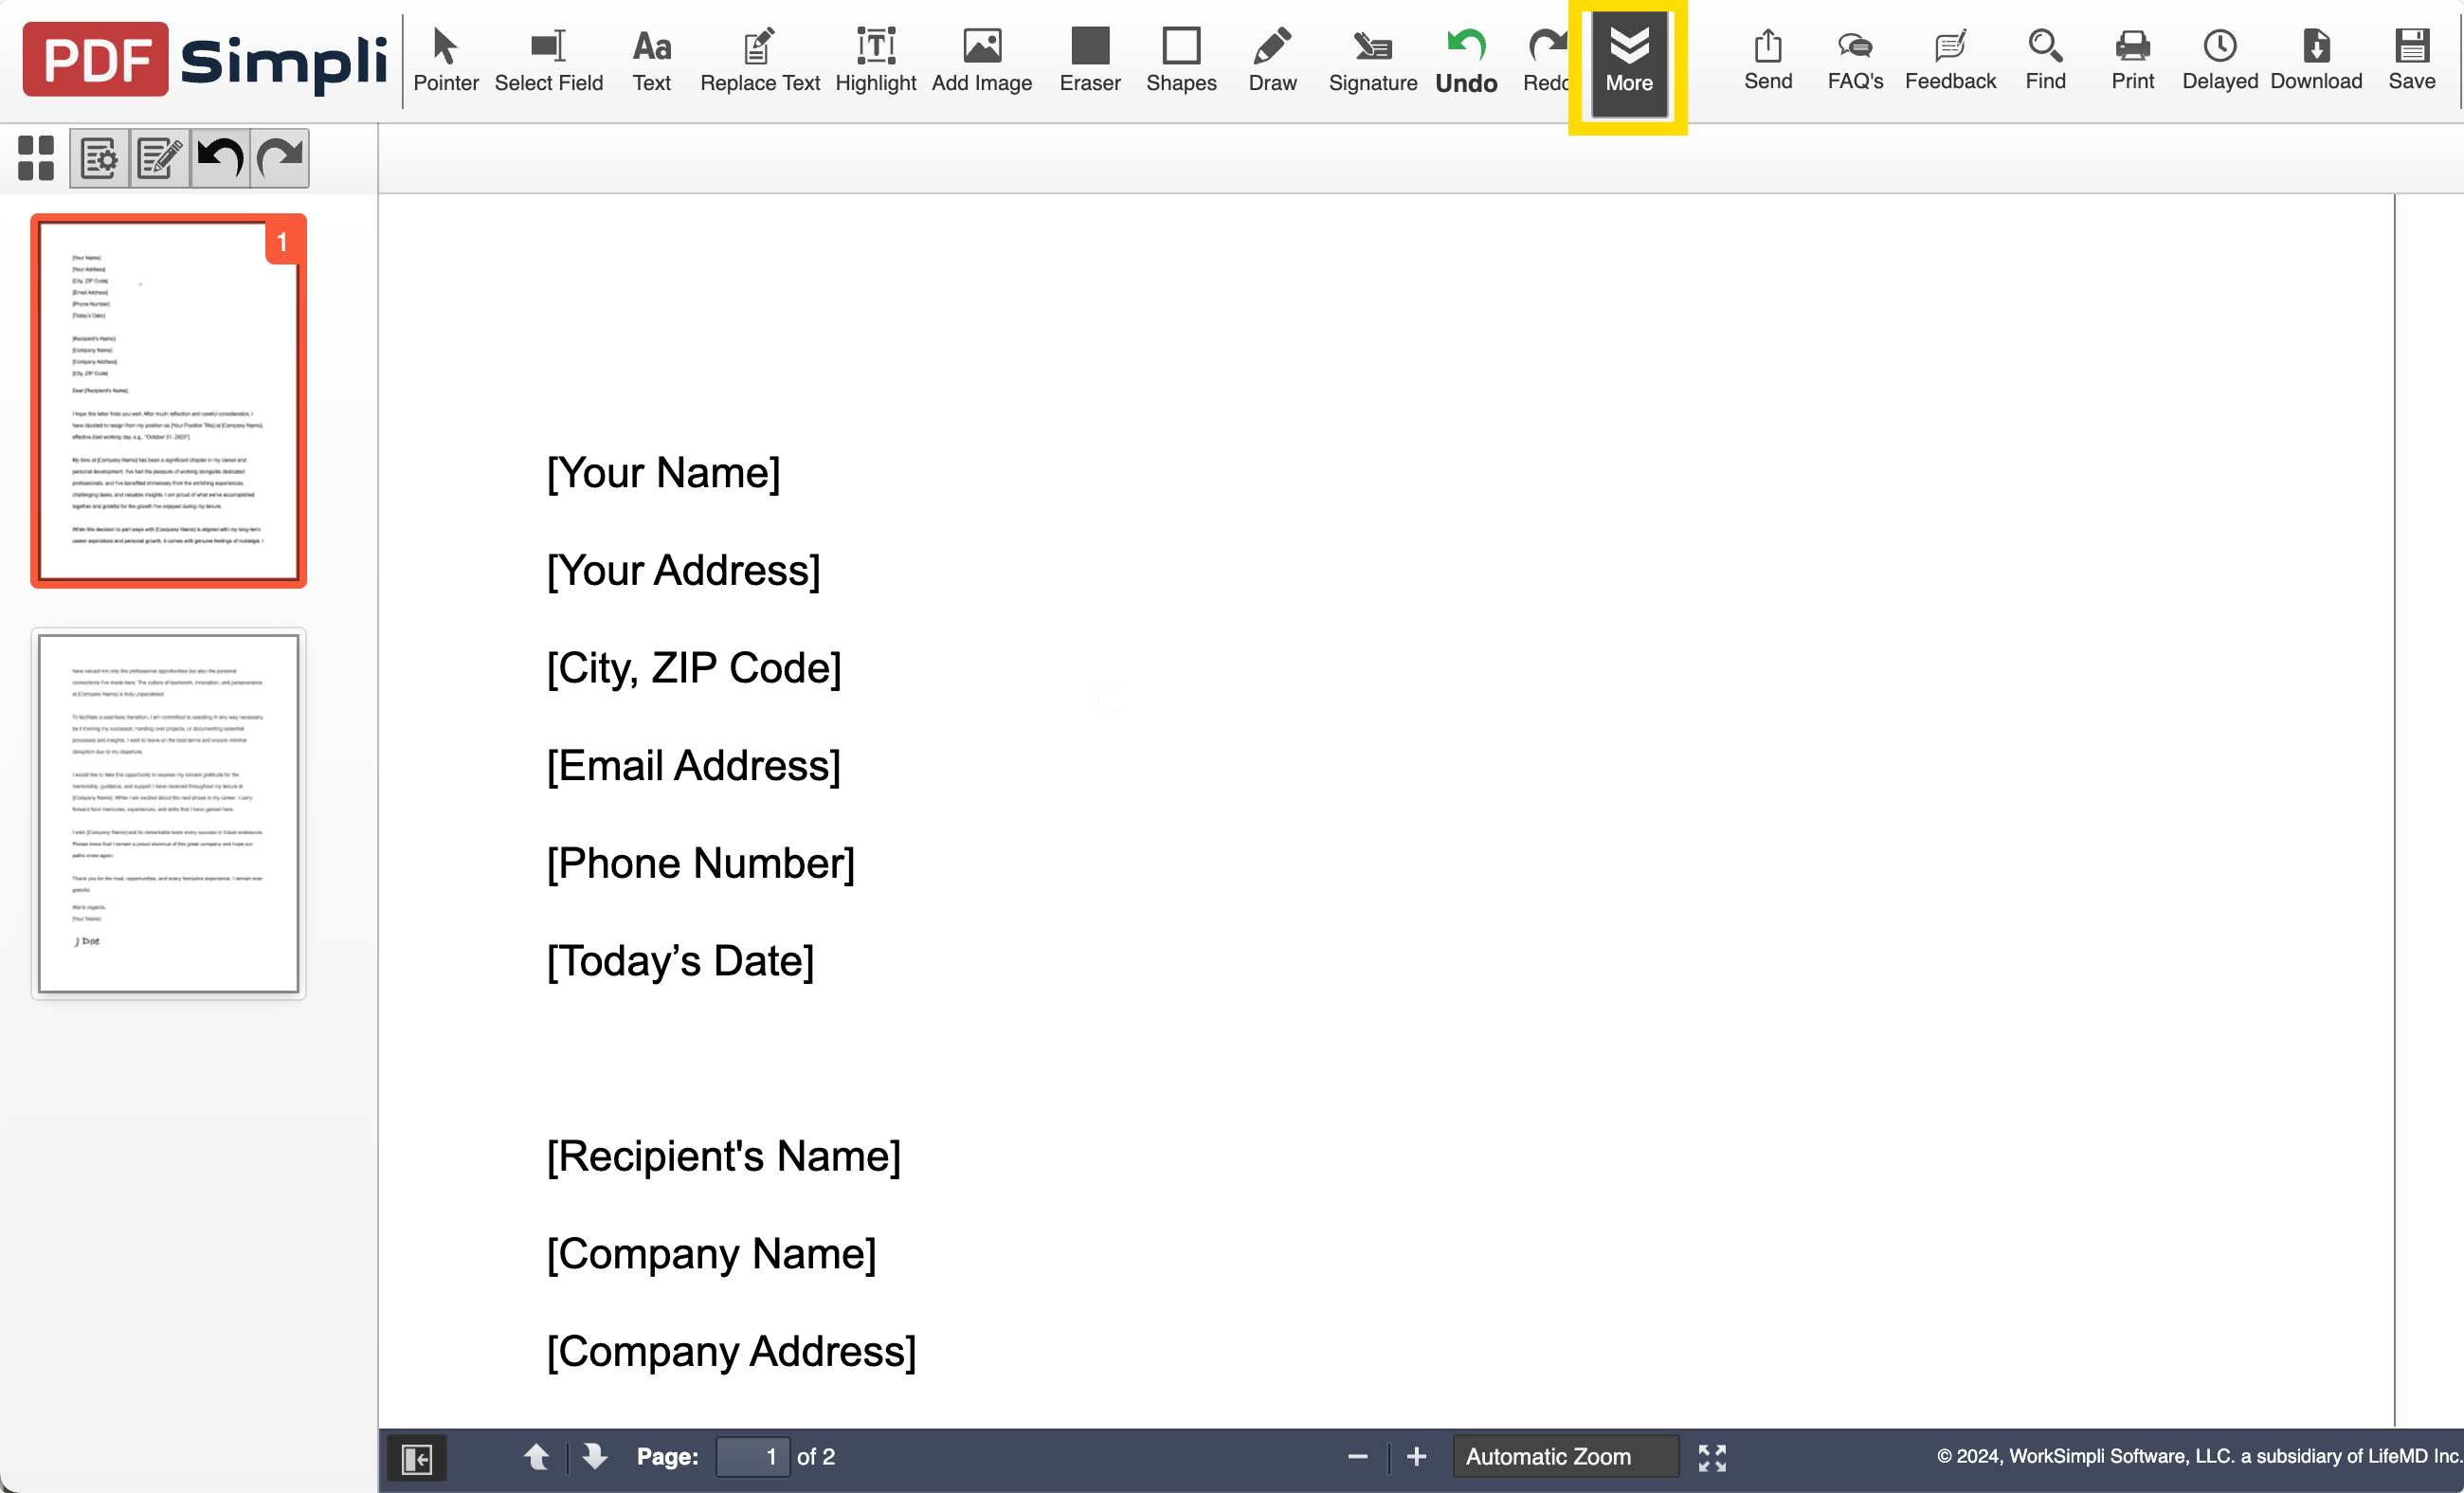Open the Automatic Zoom dropdown
The width and height of the screenshot is (2464, 1493).
point(1564,1456)
